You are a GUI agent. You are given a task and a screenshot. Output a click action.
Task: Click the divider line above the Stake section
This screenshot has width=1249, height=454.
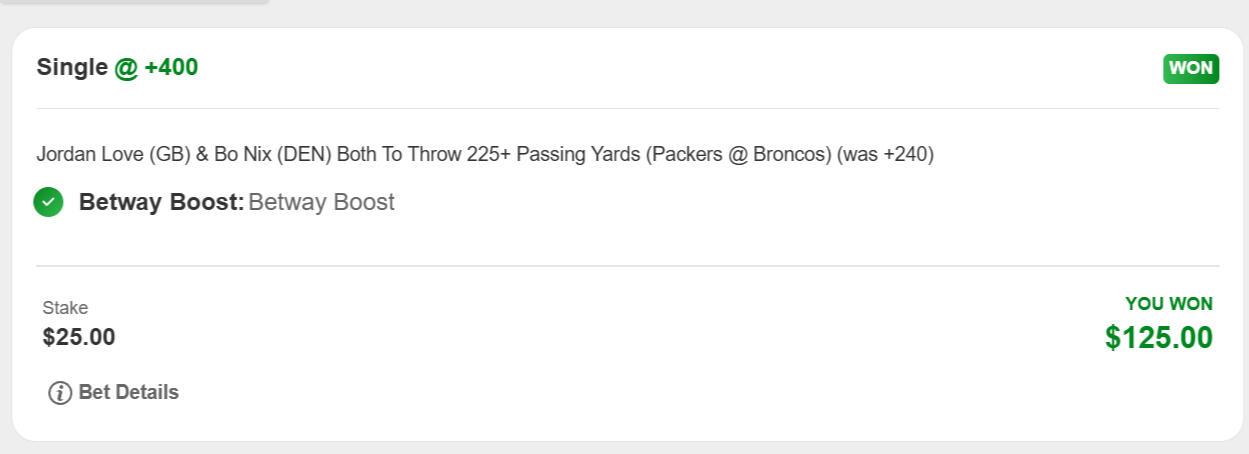[x=627, y=266]
